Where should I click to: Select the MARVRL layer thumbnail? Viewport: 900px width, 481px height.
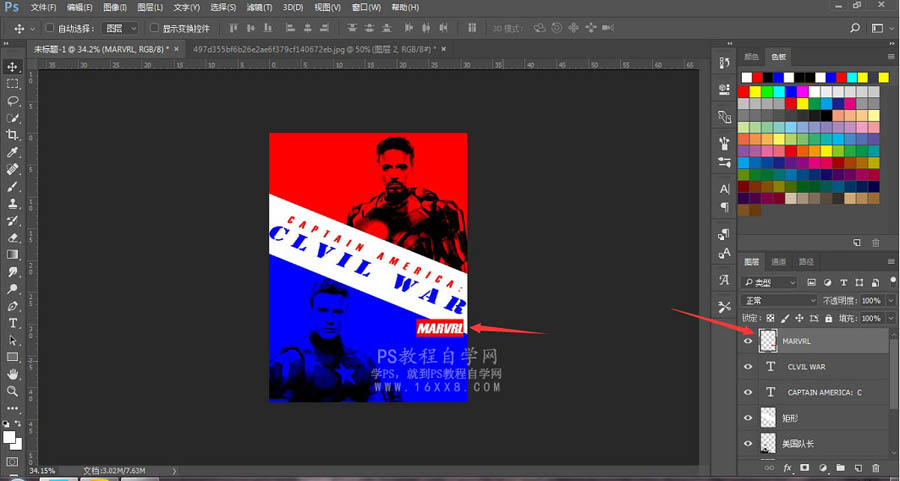pyautogui.click(x=768, y=341)
